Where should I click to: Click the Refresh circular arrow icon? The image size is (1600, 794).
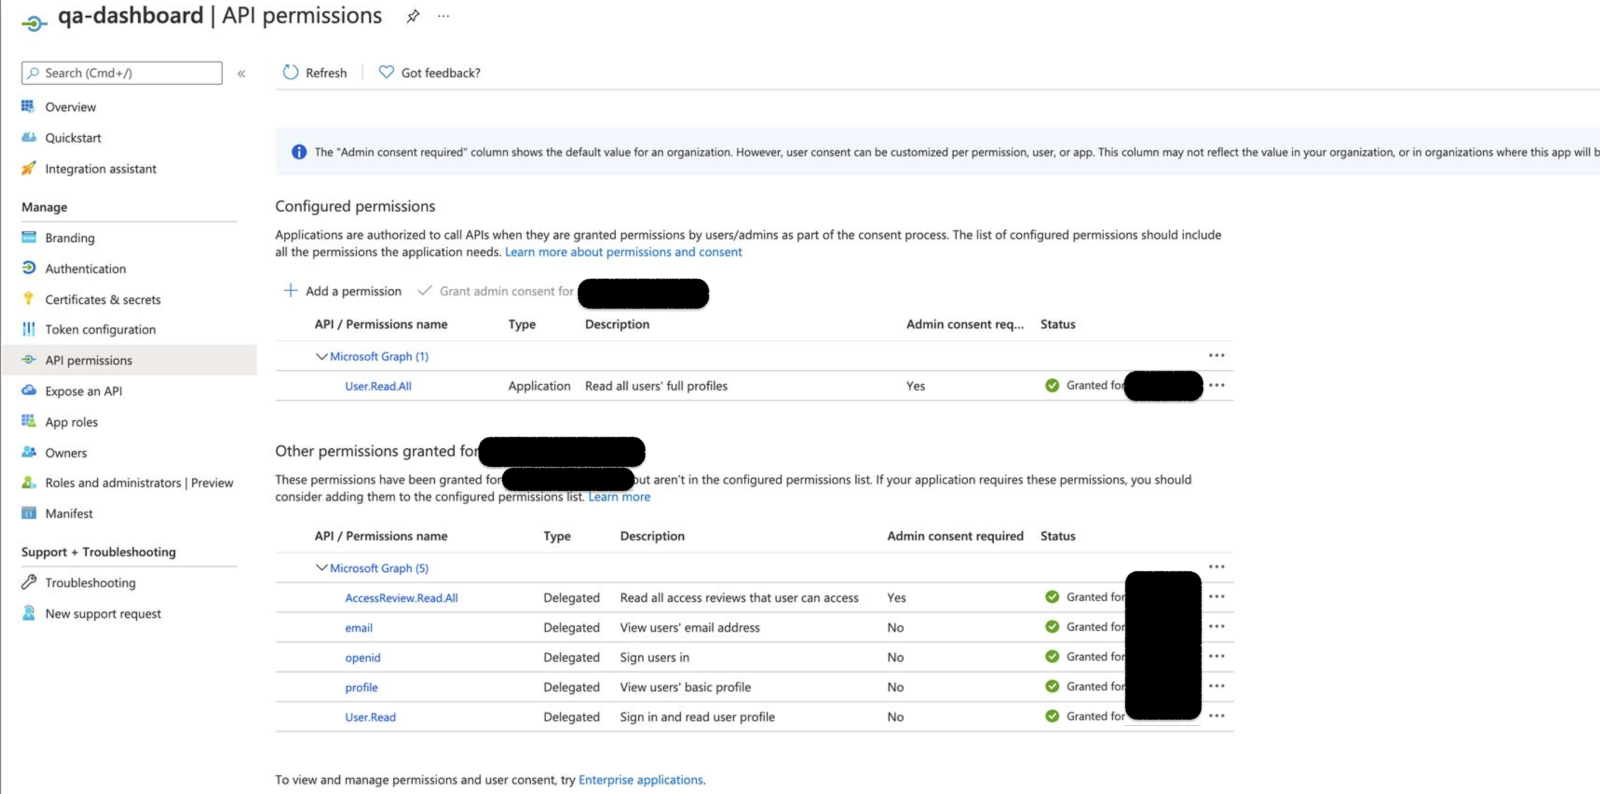pos(290,72)
